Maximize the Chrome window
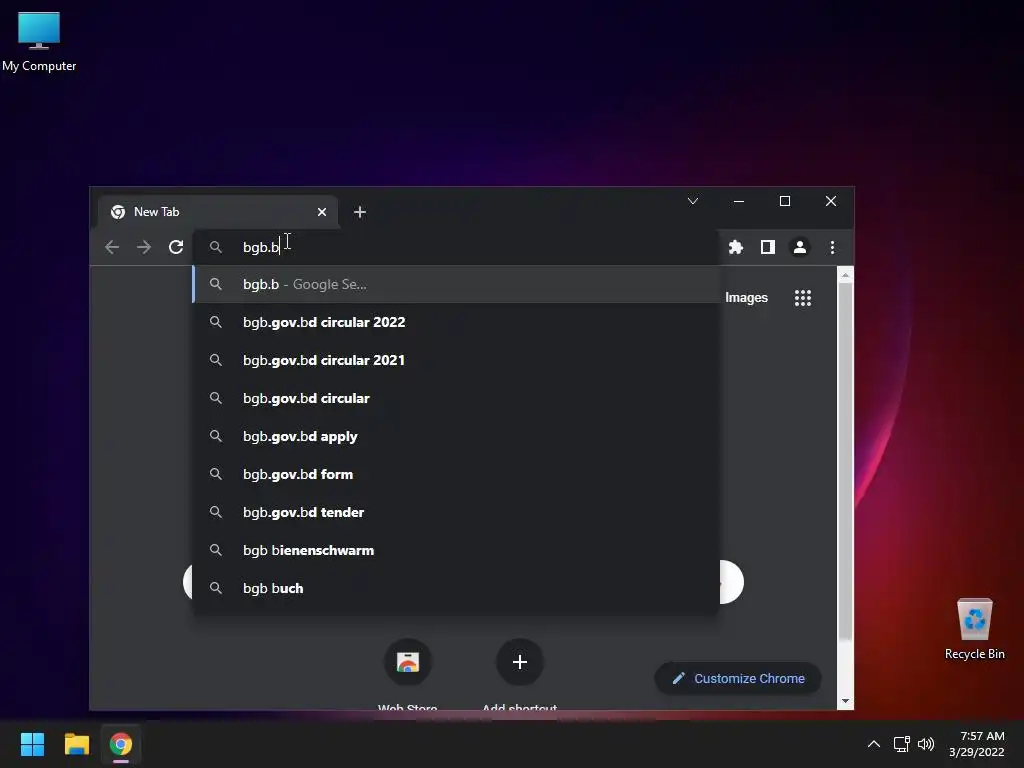This screenshot has height=768, width=1024. [785, 201]
